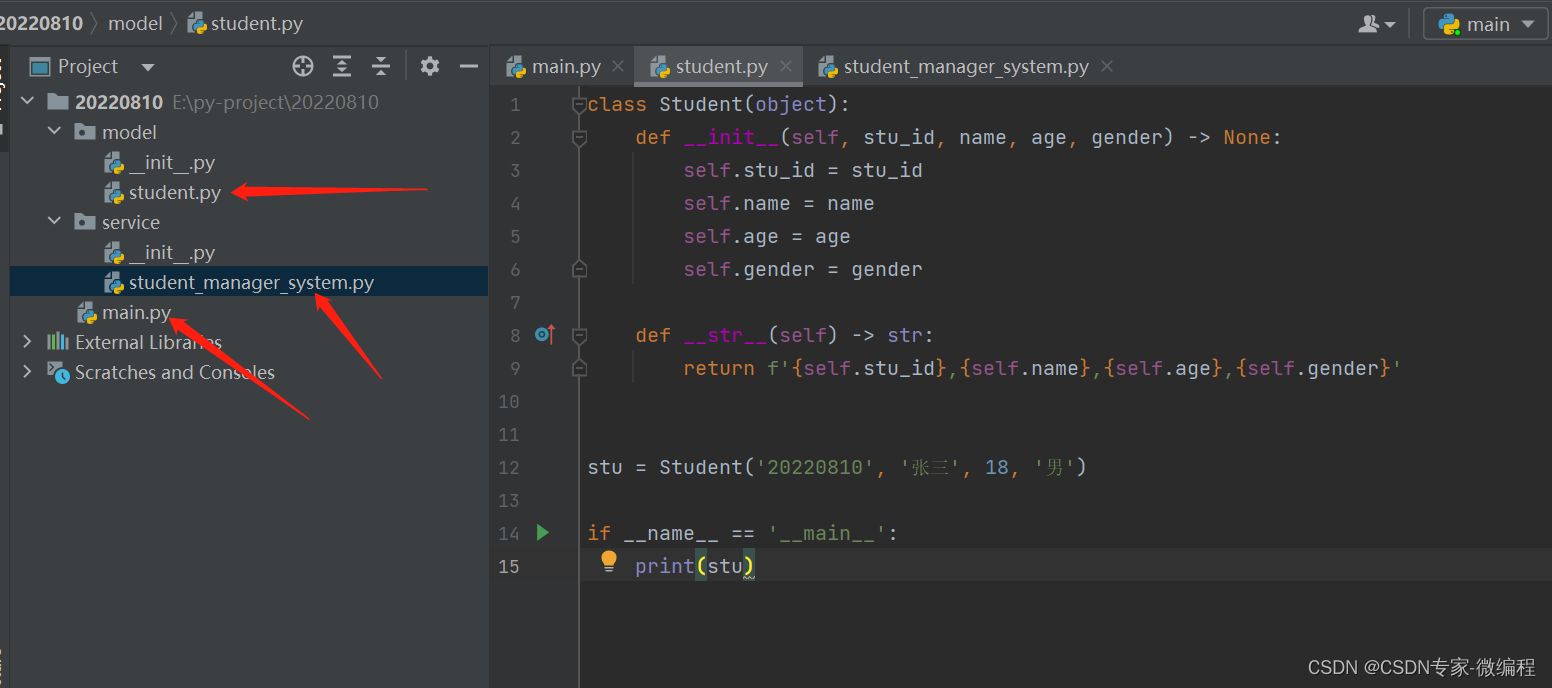Select __init__.py under model folder

[x=172, y=162]
